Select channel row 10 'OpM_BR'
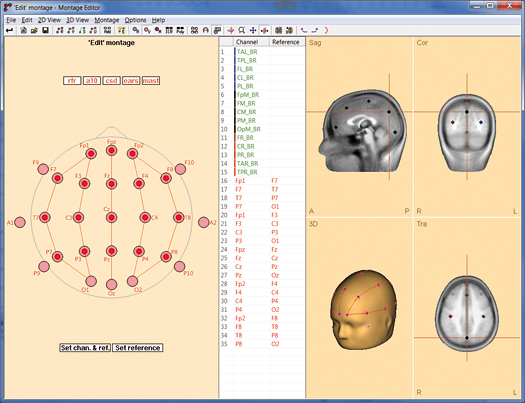The width and height of the screenshot is (525, 403). (262, 129)
